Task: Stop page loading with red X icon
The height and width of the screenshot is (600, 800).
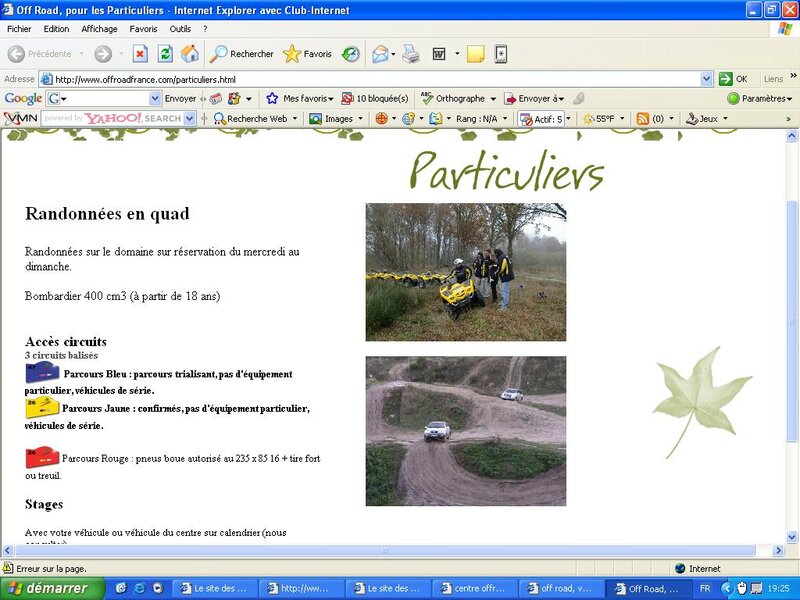Action: (x=140, y=54)
